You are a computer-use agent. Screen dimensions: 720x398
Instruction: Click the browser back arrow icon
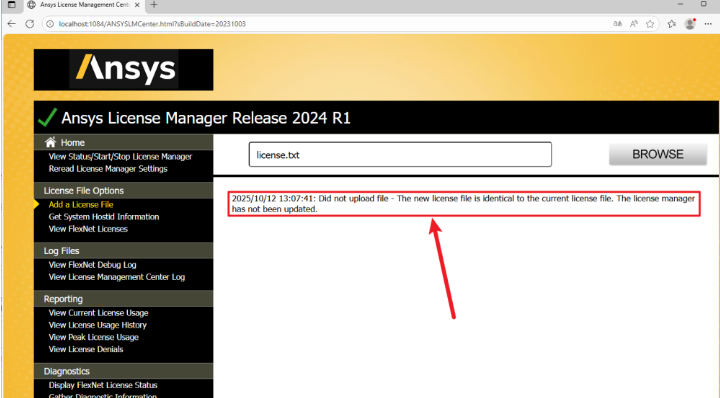[x=12, y=24]
